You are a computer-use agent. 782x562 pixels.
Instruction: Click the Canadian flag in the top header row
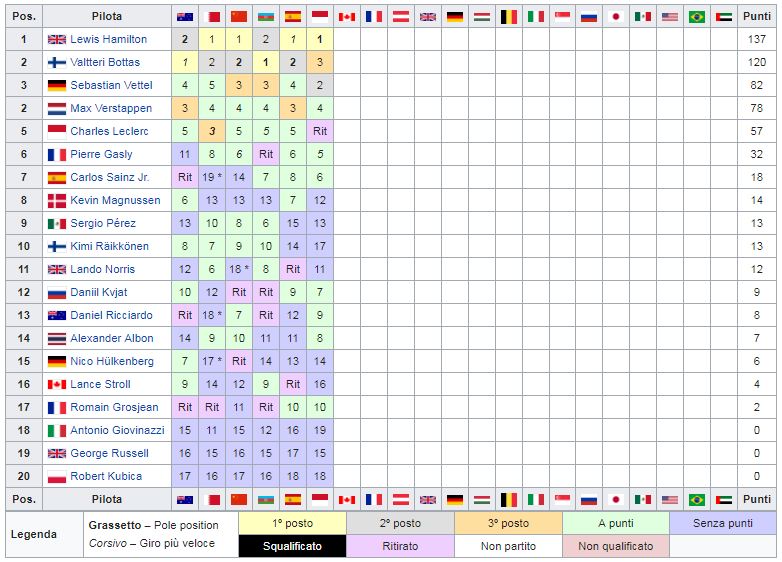click(347, 17)
